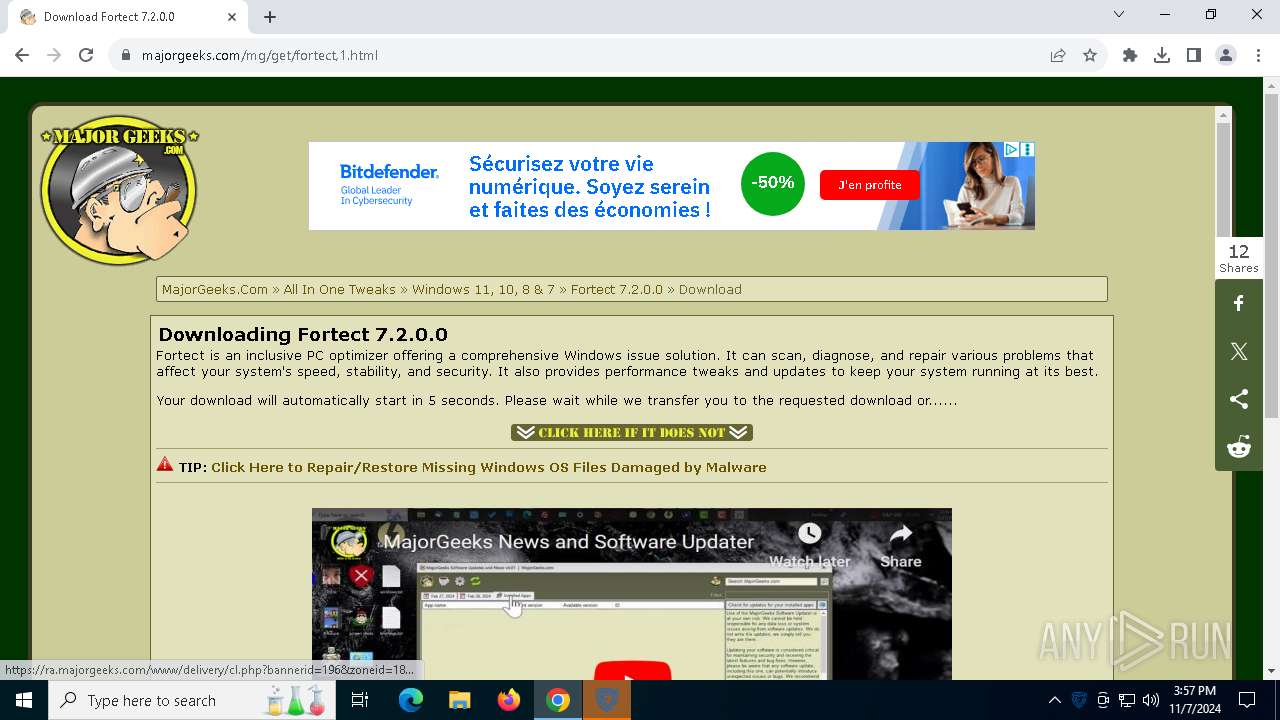The width and height of the screenshot is (1280, 720).
Task: Open the MajorGeeks News and Software Updater video title
Action: click(569, 541)
